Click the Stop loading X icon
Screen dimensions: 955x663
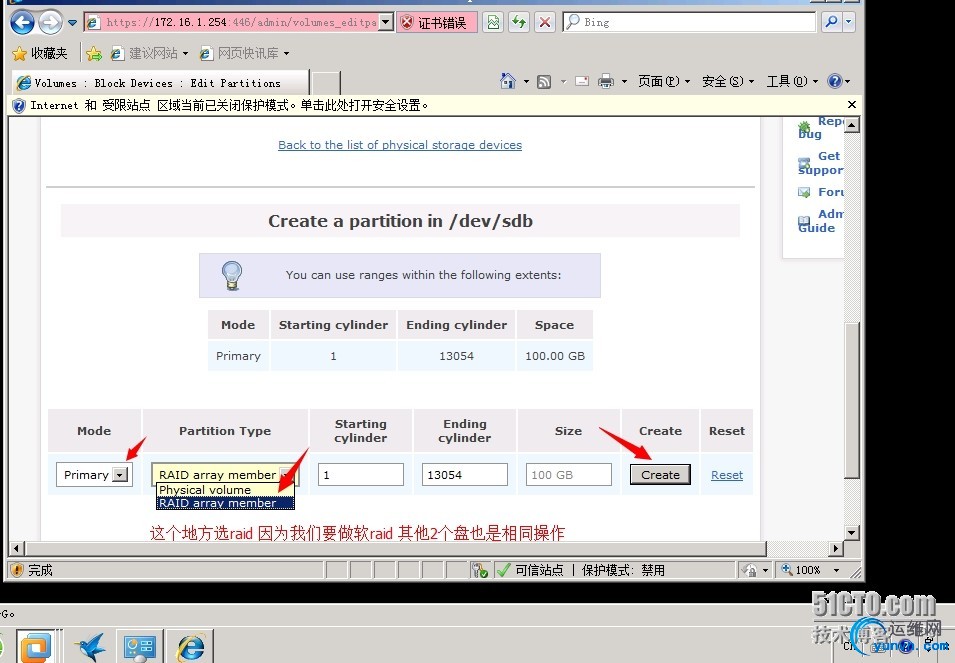pos(545,23)
